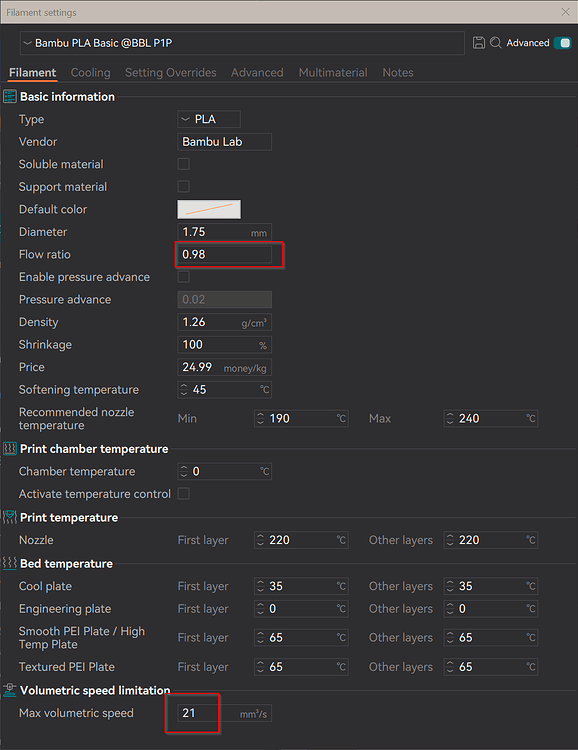
Task: Click the Max volumetric speed label
Action: point(76,713)
